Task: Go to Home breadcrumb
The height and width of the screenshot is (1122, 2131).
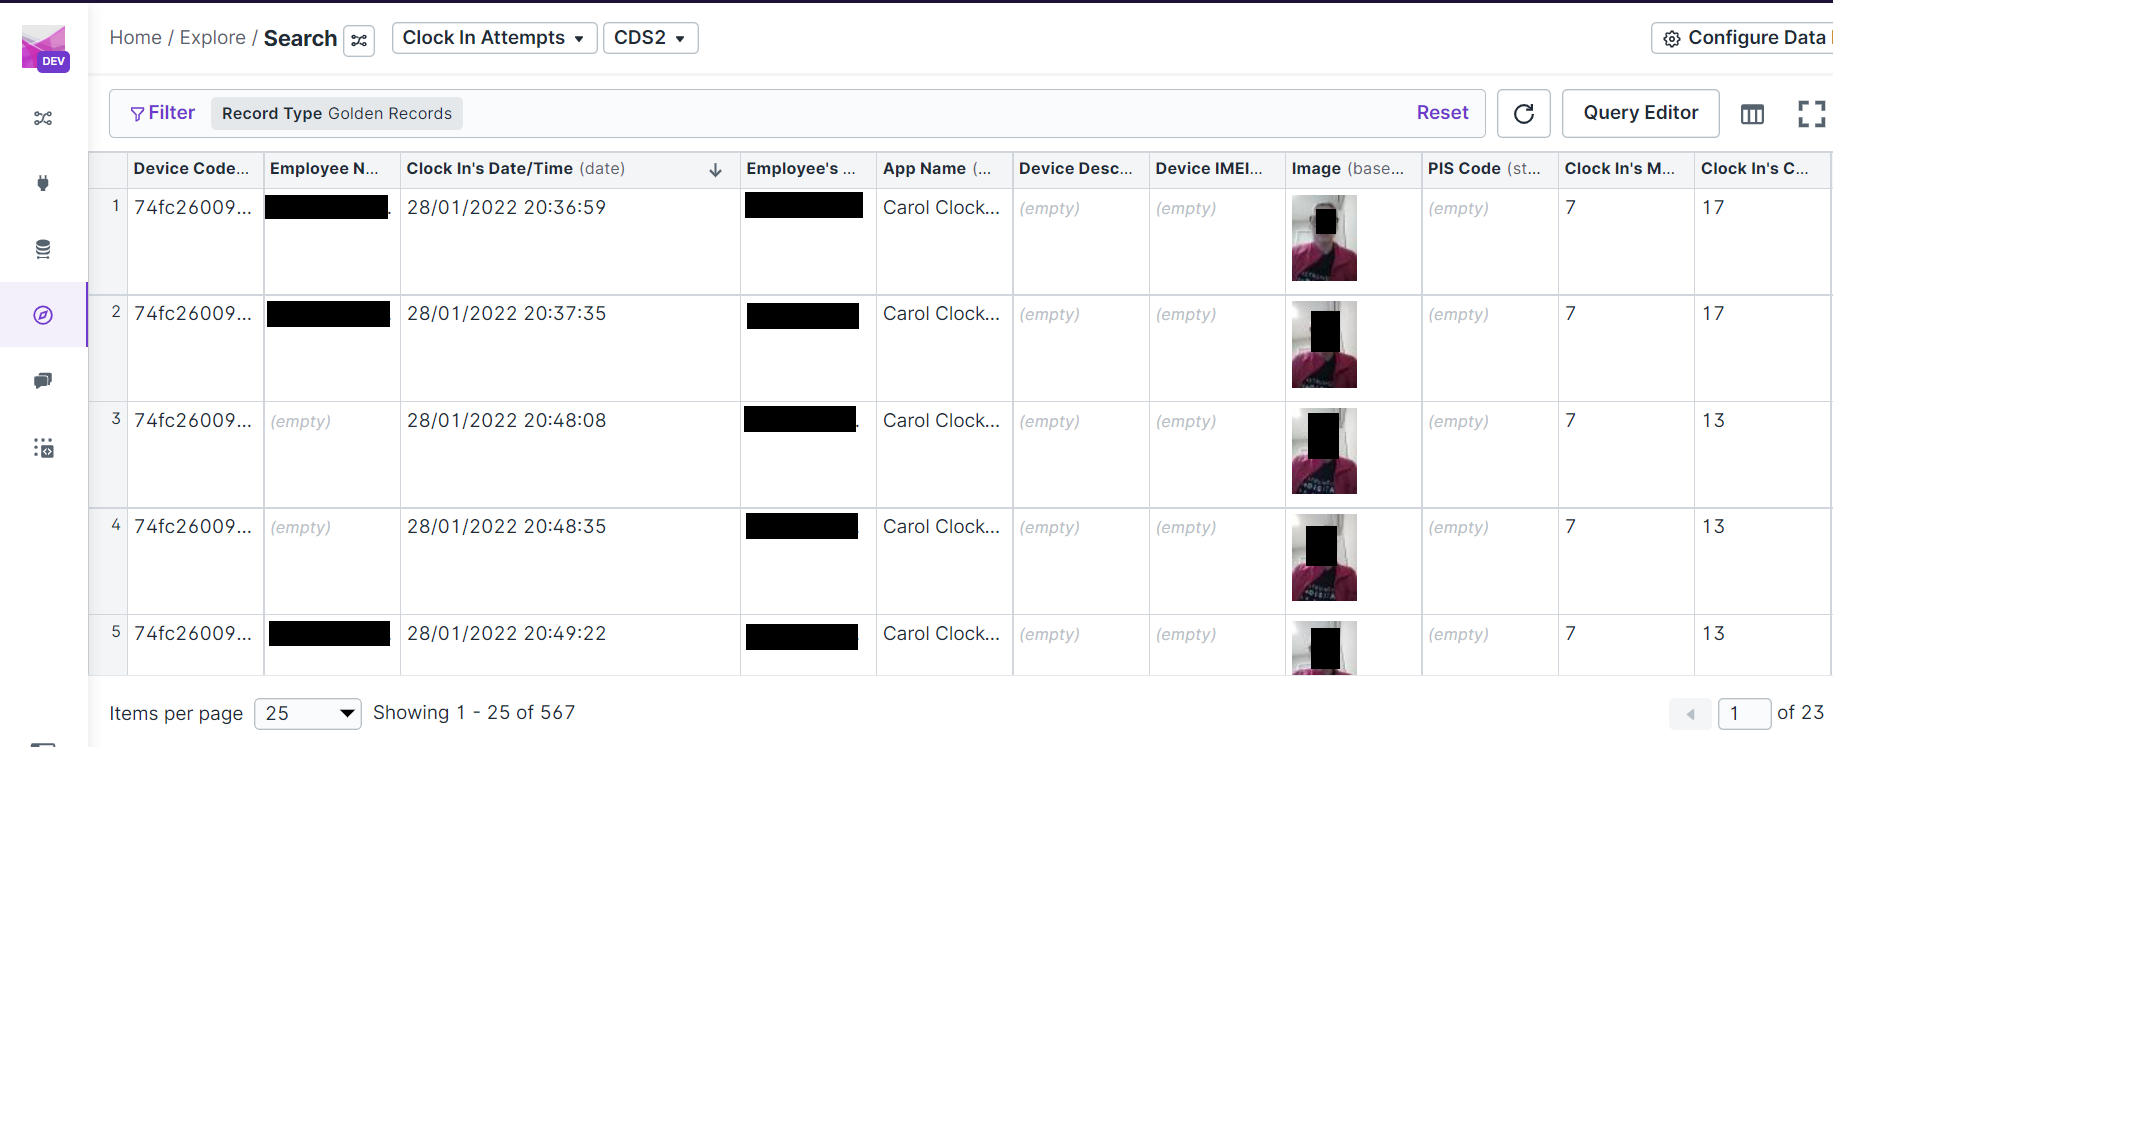Action: 135,38
